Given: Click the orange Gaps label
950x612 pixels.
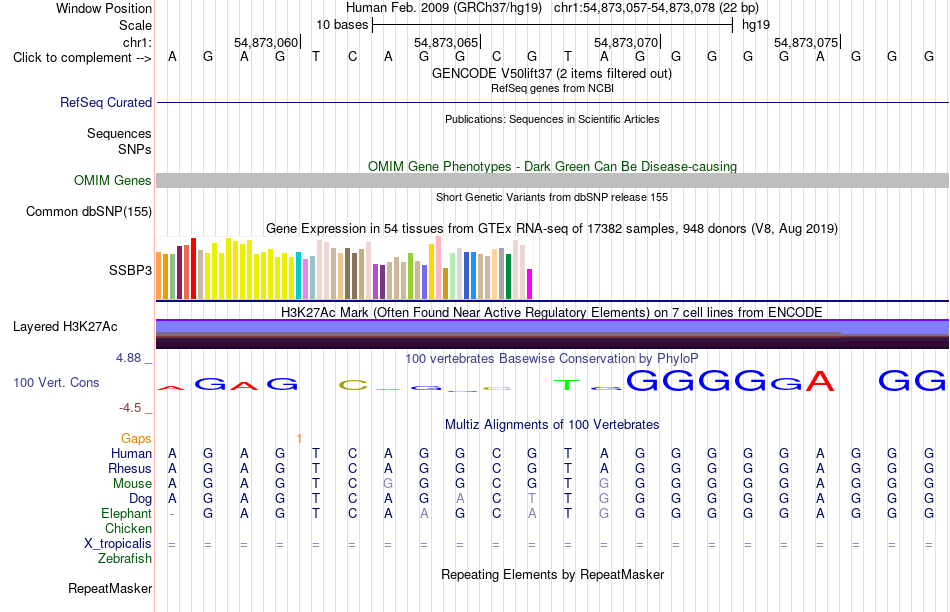Looking at the screenshot, I should tap(136, 438).
